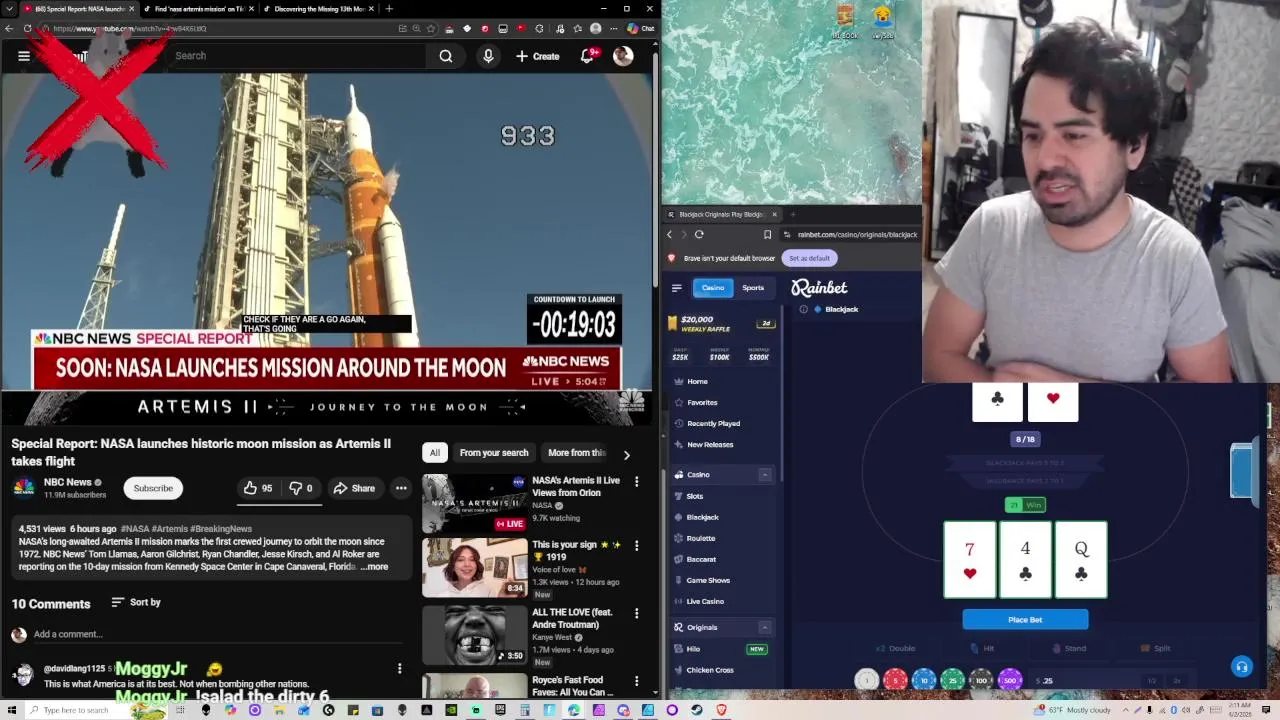The height and width of the screenshot is (720, 1280).
Task: Open the YouTube hamburger guide menu
Action: tap(24, 56)
